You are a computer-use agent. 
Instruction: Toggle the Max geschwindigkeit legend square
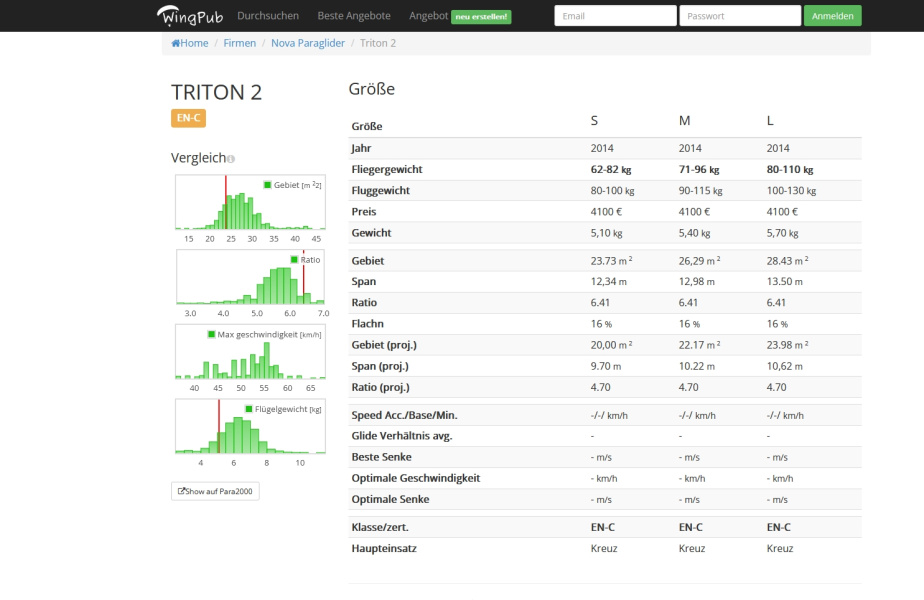[x=212, y=334]
